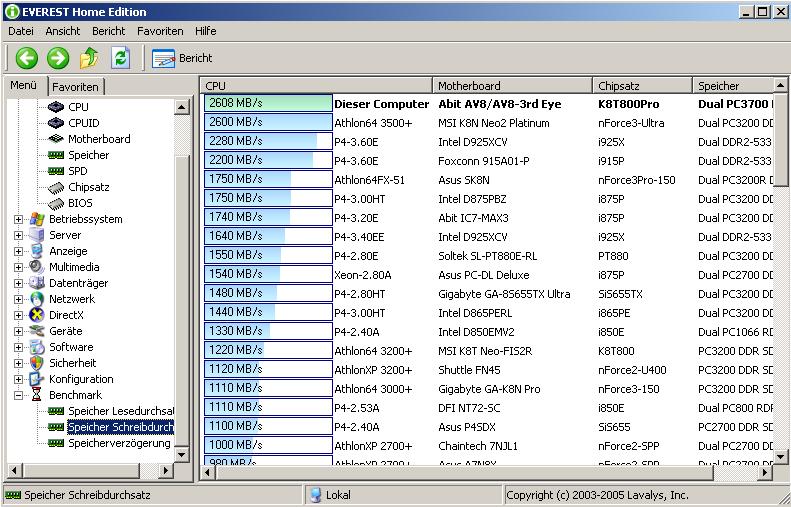Click the Anzeige monitor icon
791x507 pixels.
[x=36, y=251]
